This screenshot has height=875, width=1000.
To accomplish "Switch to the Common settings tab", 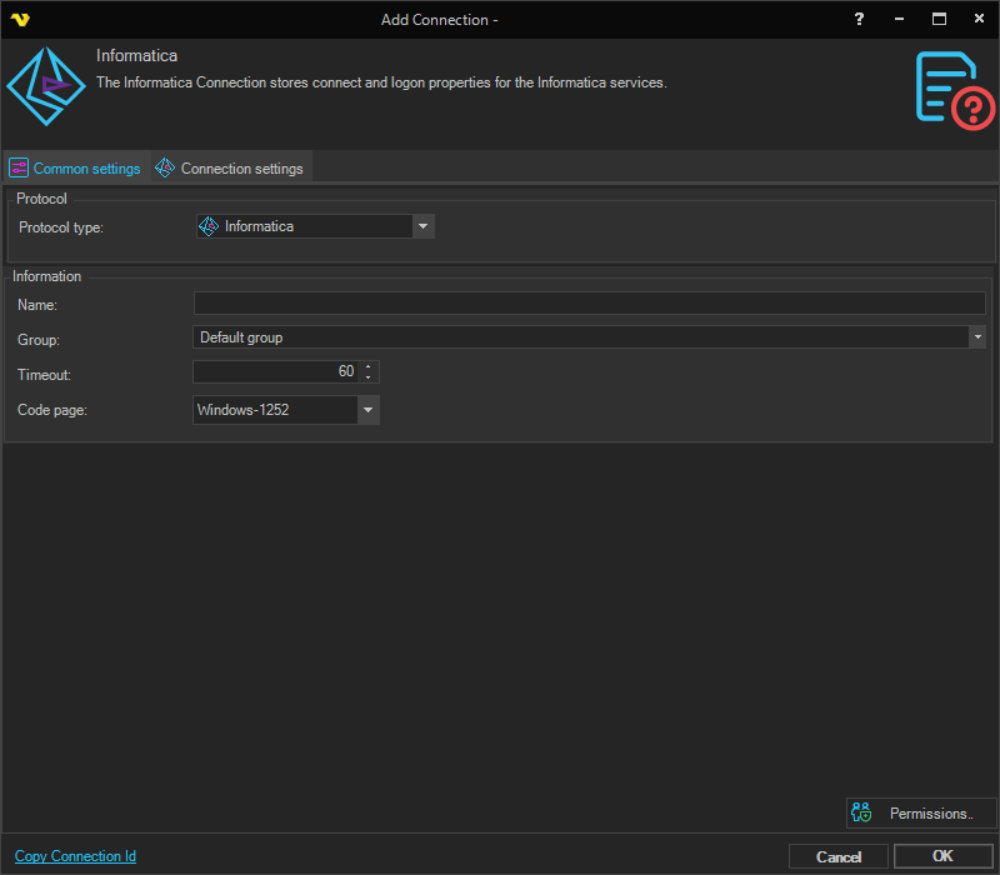I will (76, 168).
